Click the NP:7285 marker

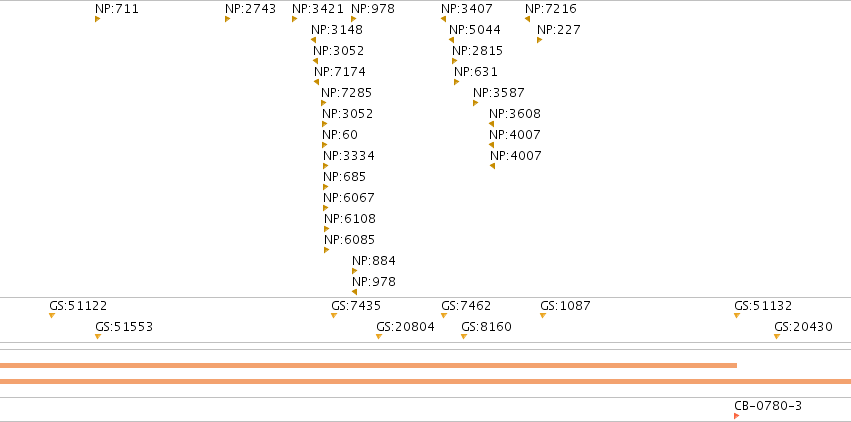click(x=323, y=103)
